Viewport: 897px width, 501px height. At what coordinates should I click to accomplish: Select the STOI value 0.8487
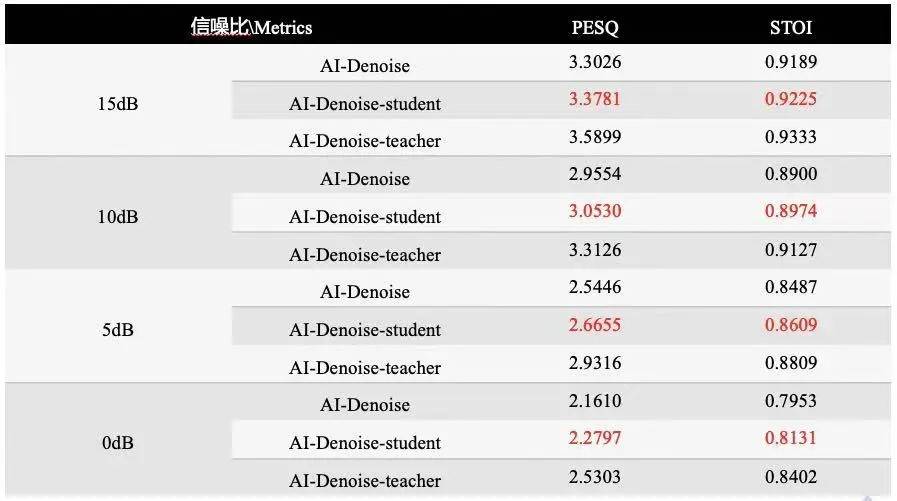coord(791,287)
